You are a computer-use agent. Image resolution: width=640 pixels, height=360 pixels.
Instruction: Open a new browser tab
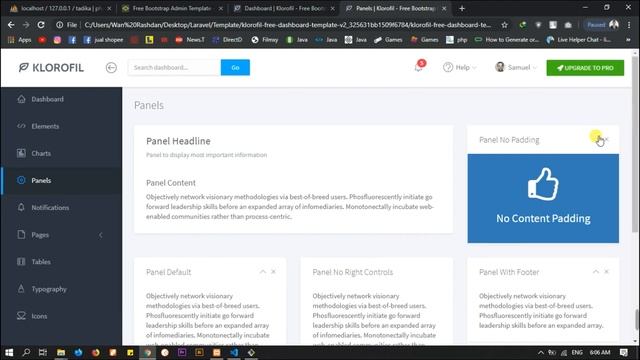click(462, 8)
